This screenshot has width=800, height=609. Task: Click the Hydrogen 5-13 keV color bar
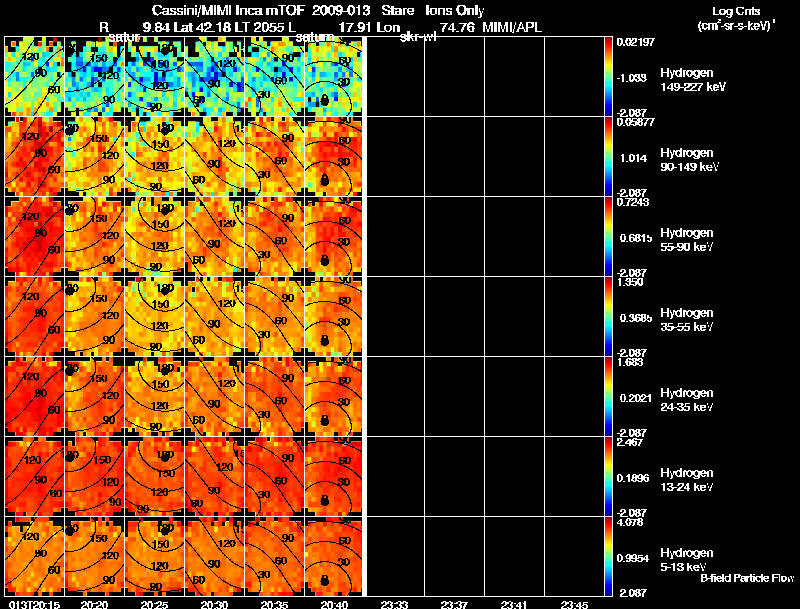tap(608, 557)
